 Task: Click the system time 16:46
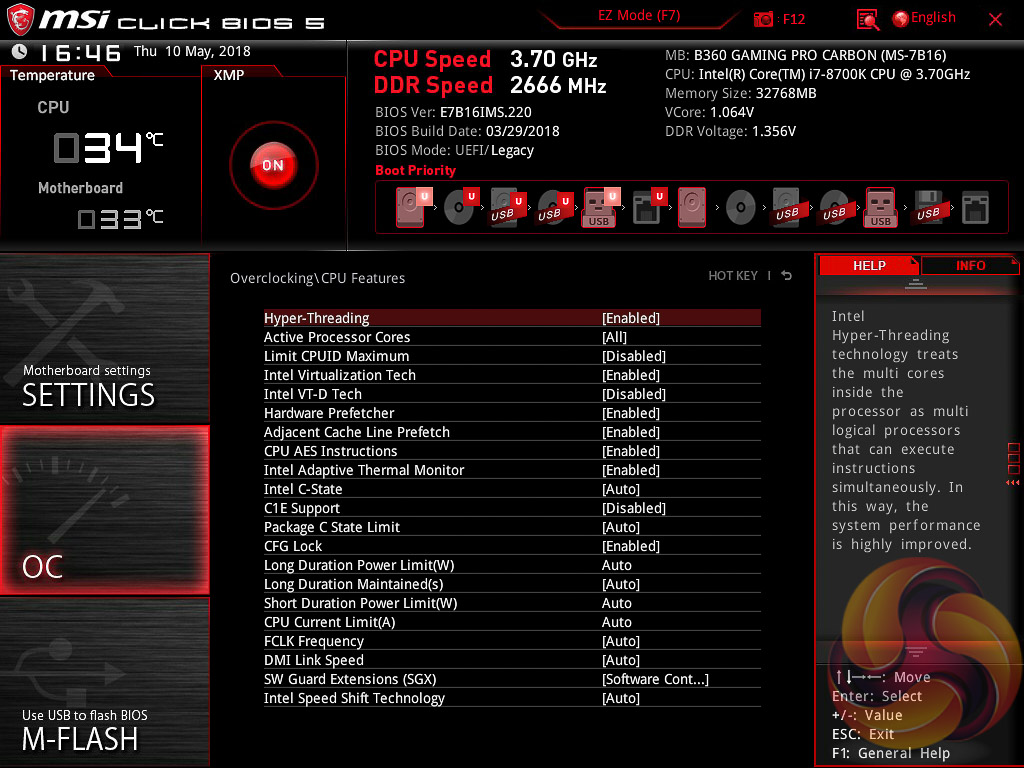80,52
